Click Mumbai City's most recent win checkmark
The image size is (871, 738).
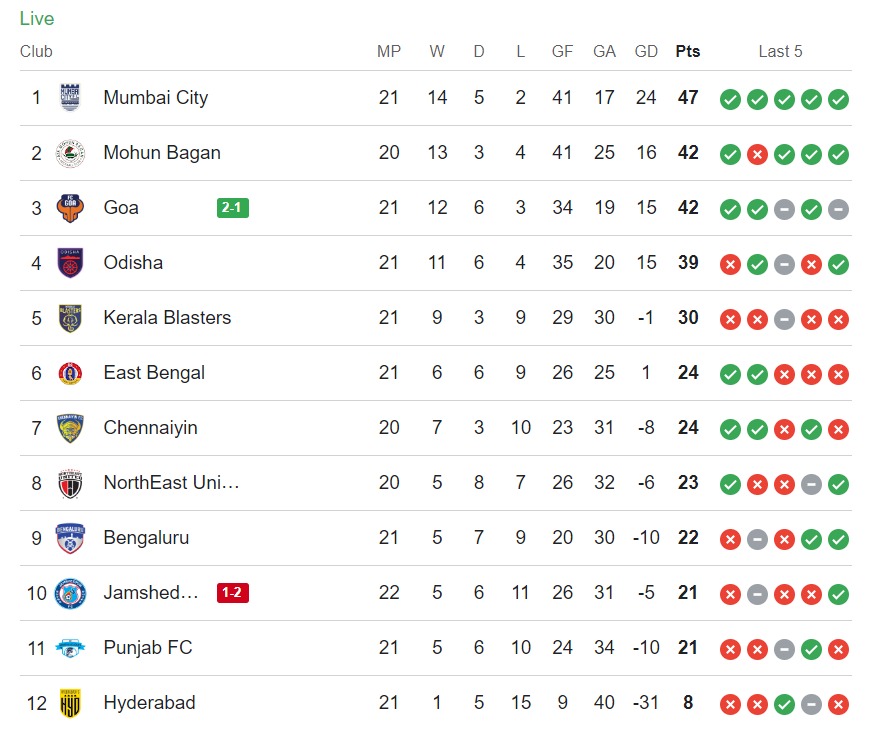coord(839,99)
